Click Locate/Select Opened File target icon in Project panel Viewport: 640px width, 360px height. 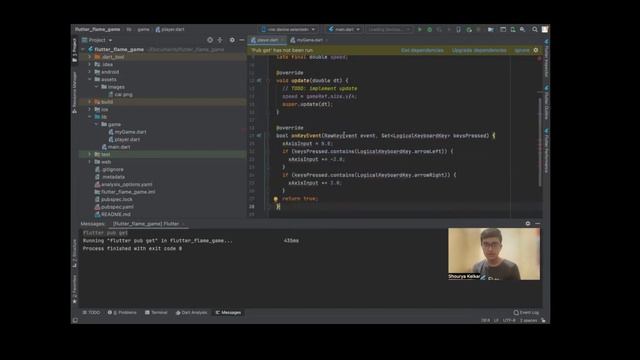point(210,40)
